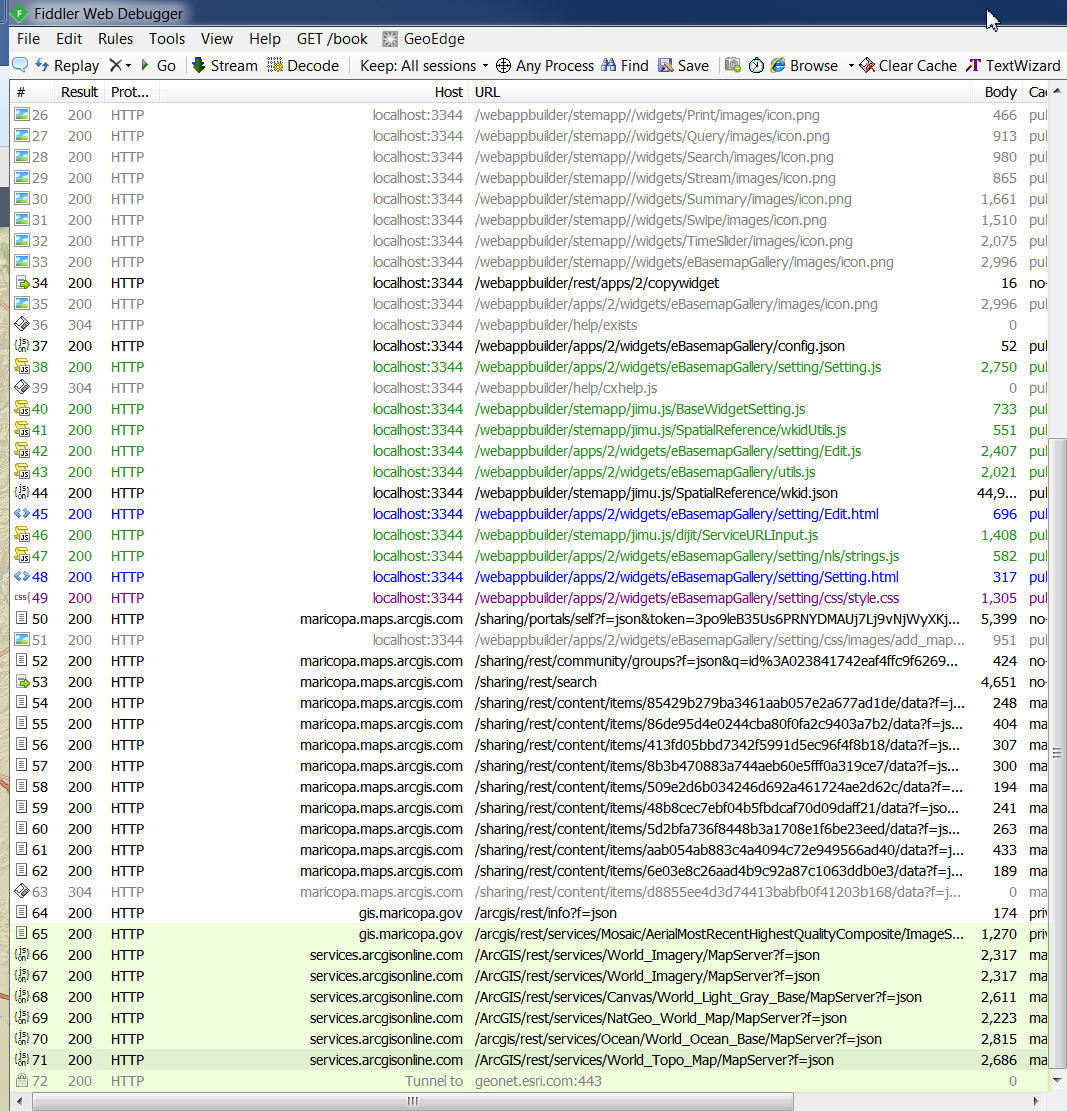Select the /arcgis/rest/info?f=json URL

[x=546, y=913]
